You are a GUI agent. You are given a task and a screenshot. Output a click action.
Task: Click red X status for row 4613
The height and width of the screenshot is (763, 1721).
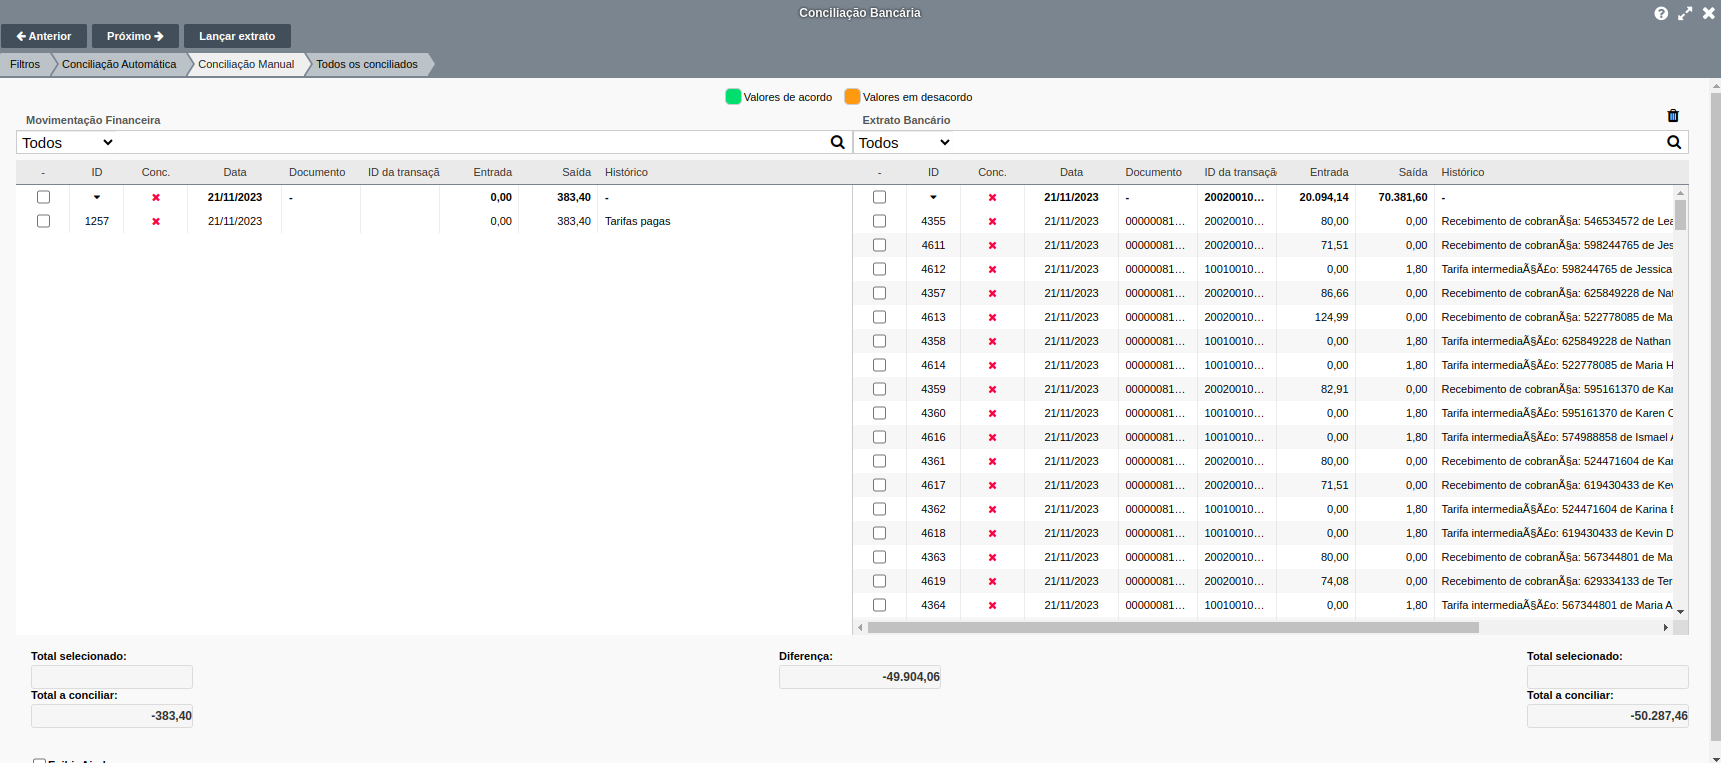pyautogui.click(x=992, y=317)
